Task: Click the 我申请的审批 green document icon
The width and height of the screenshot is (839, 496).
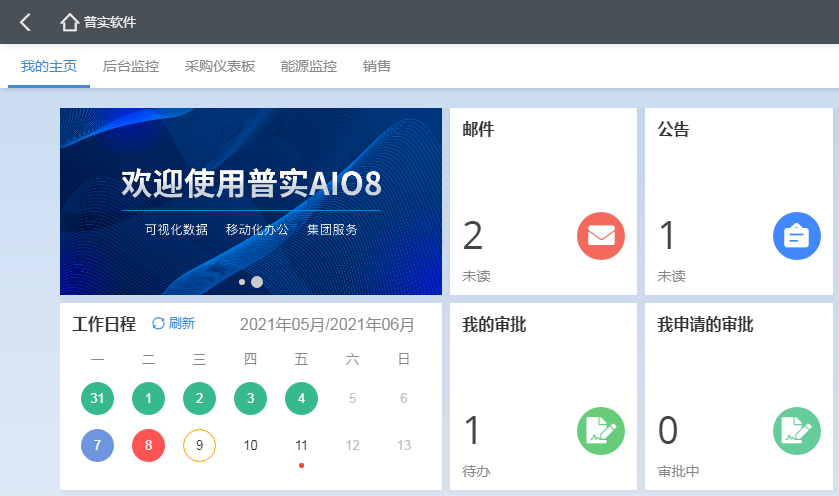Action: pyautogui.click(x=797, y=431)
